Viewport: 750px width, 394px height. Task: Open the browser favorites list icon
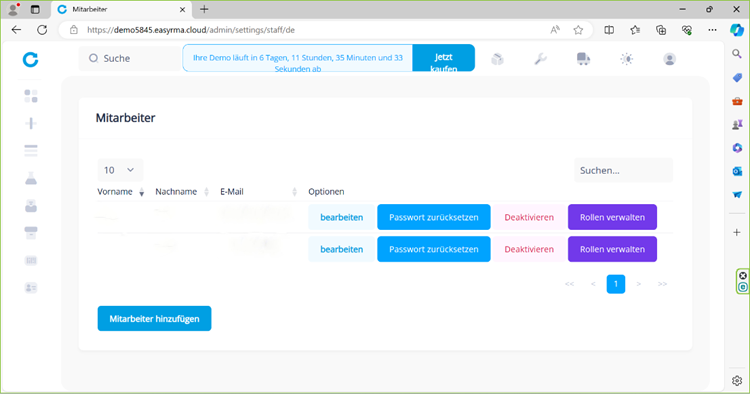click(635, 30)
